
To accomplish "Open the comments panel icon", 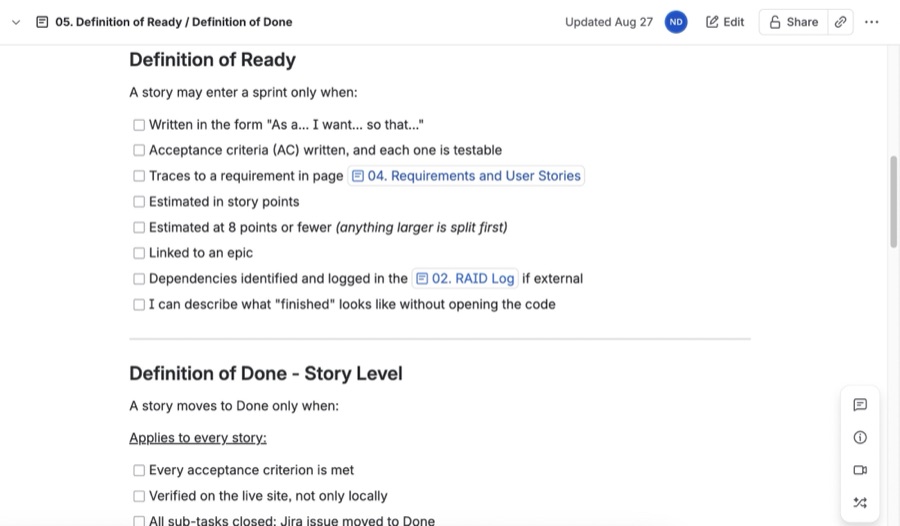I will click(860, 405).
